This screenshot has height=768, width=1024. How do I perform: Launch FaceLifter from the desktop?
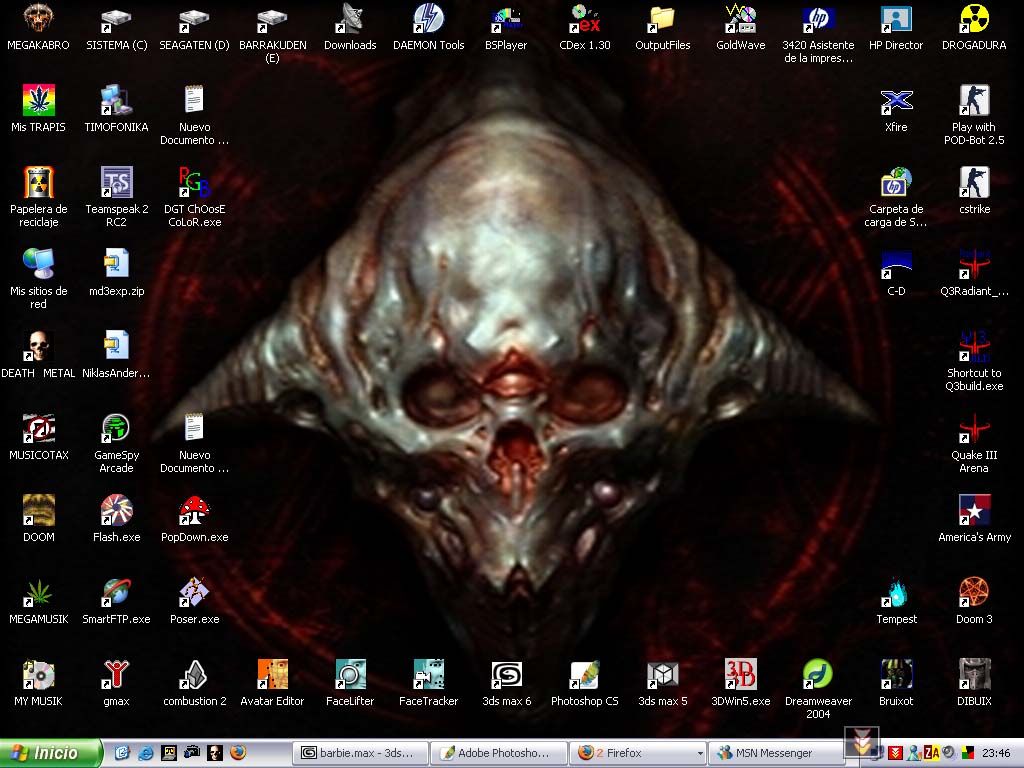click(350, 674)
